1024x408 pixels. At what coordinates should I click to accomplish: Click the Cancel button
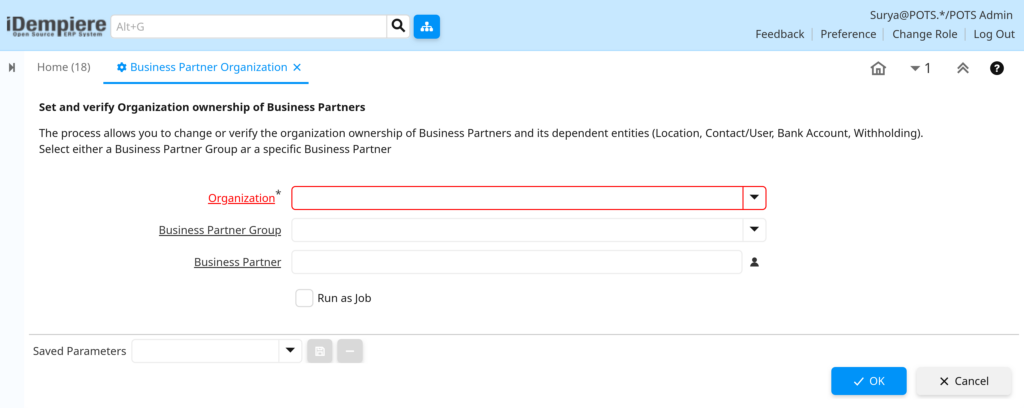pyautogui.click(x=964, y=381)
